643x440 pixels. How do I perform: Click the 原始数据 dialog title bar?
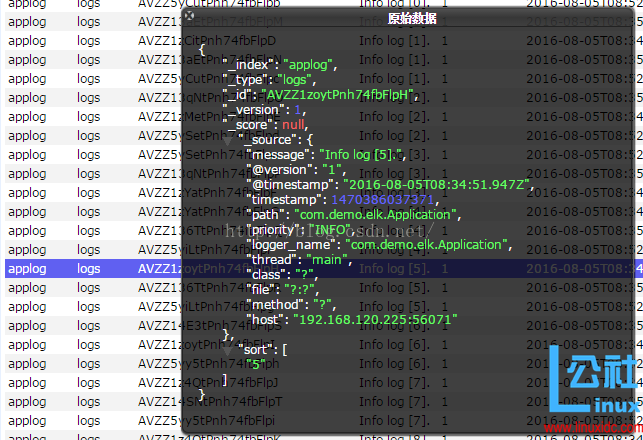[x=410, y=18]
